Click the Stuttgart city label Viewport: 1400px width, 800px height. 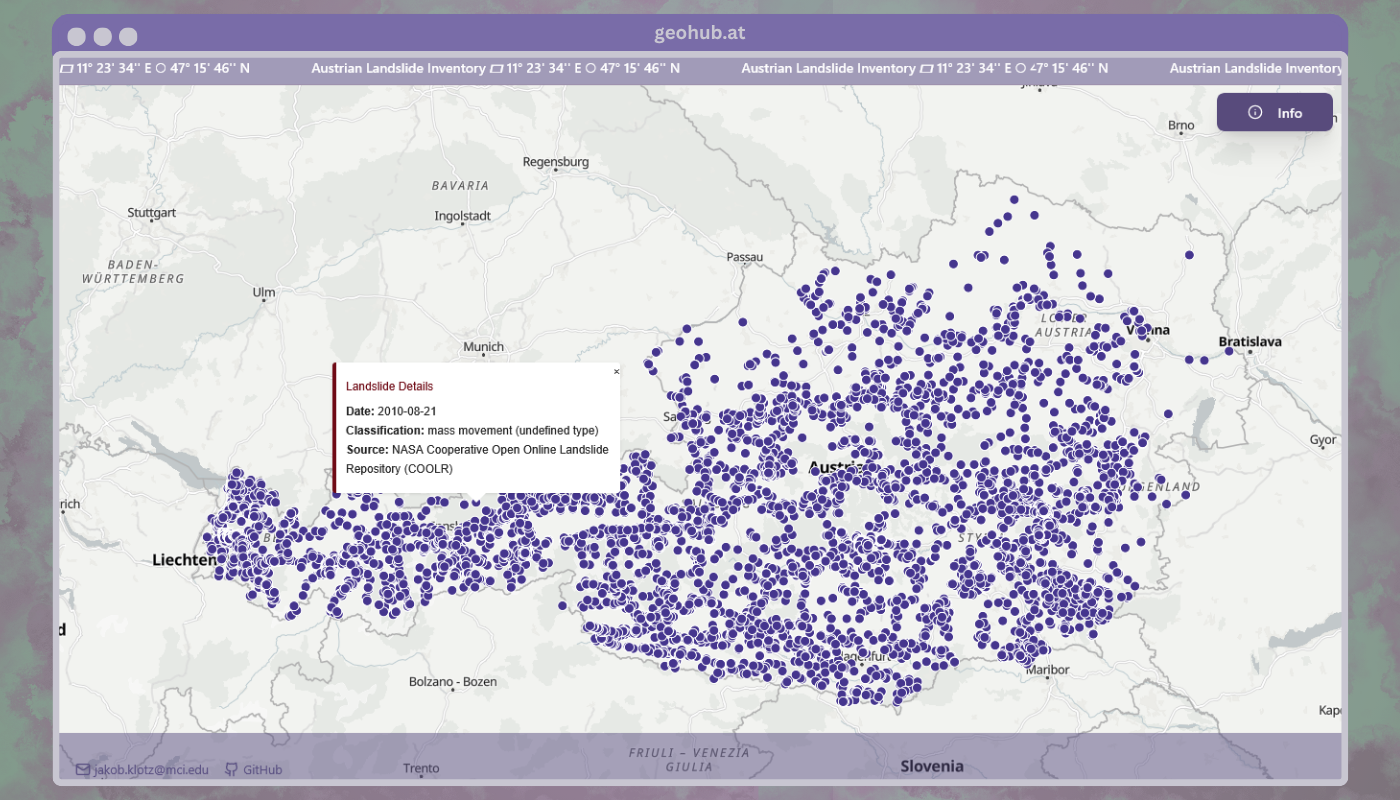pos(152,213)
